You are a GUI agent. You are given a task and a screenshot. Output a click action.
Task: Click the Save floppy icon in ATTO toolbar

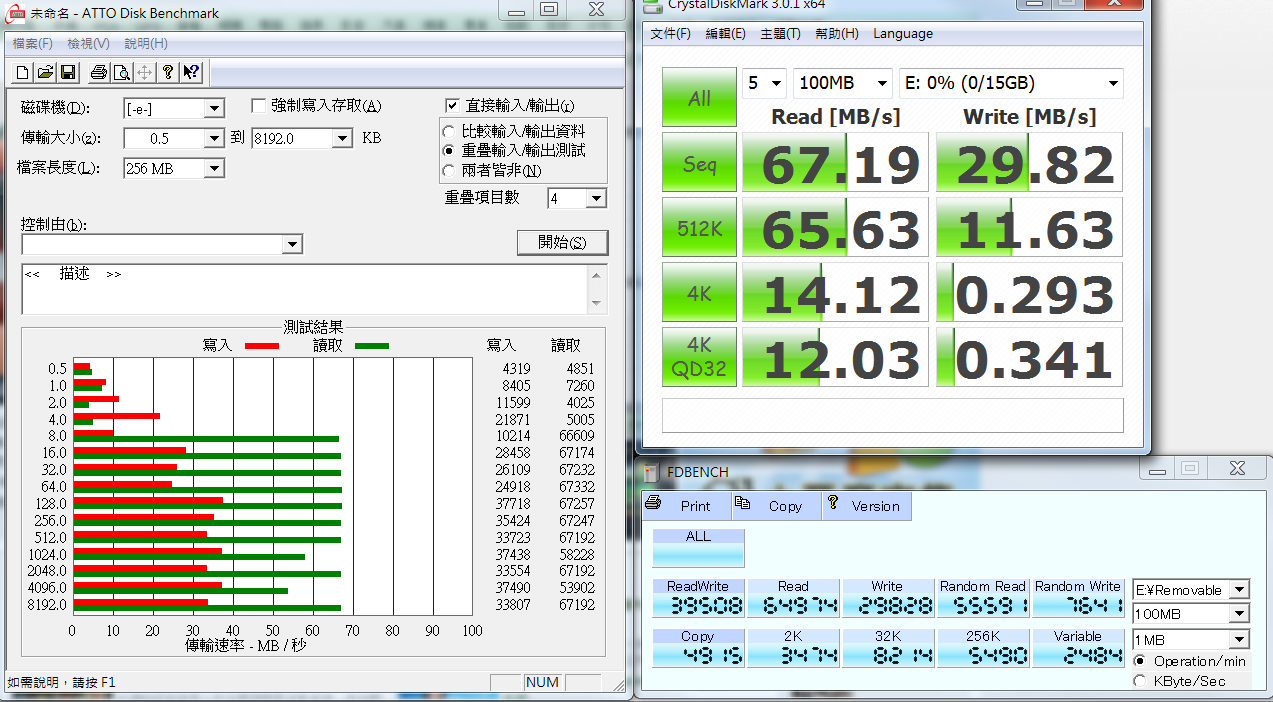[x=67, y=72]
